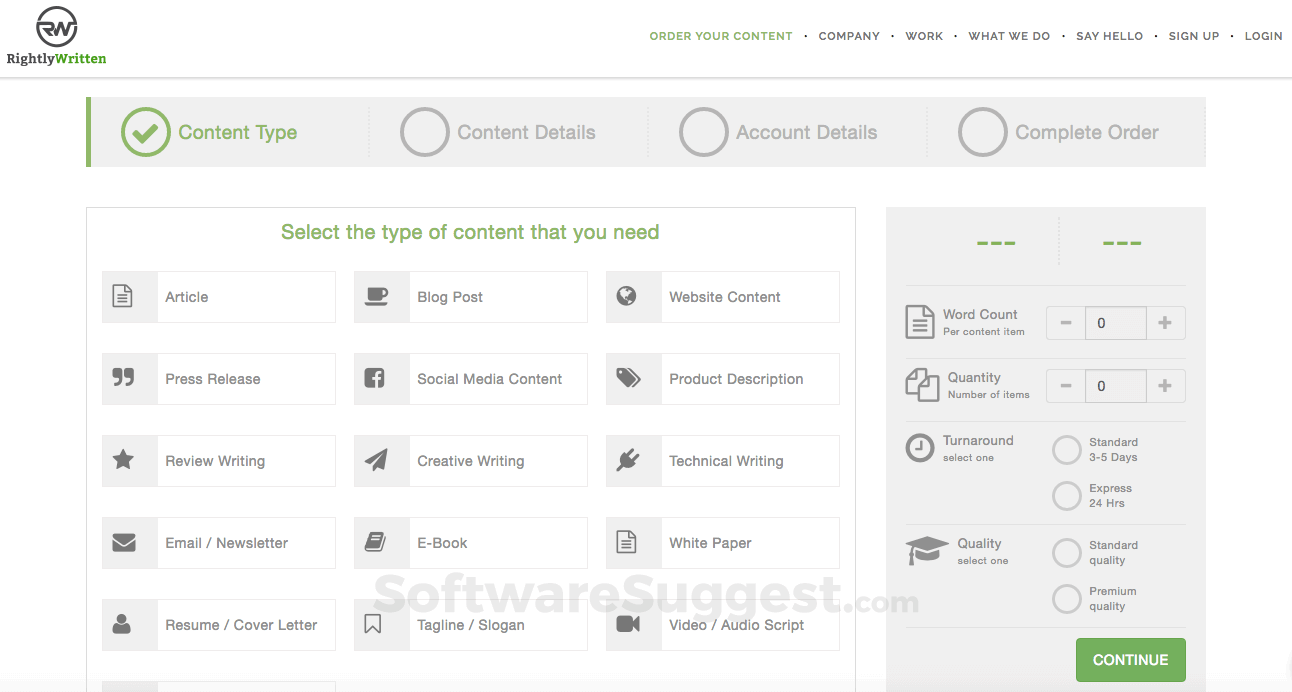
Task: Click the LOGIN link
Action: click(1264, 36)
